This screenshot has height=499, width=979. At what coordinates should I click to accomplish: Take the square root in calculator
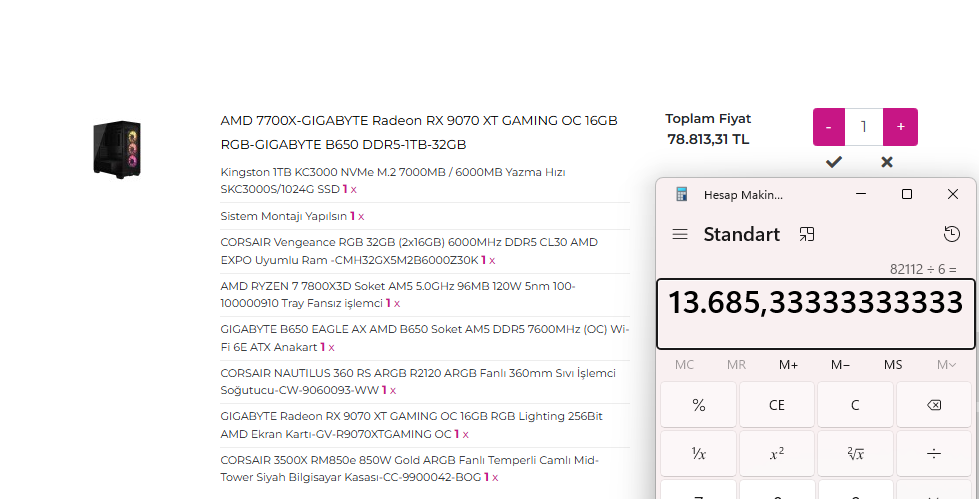tap(855, 453)
